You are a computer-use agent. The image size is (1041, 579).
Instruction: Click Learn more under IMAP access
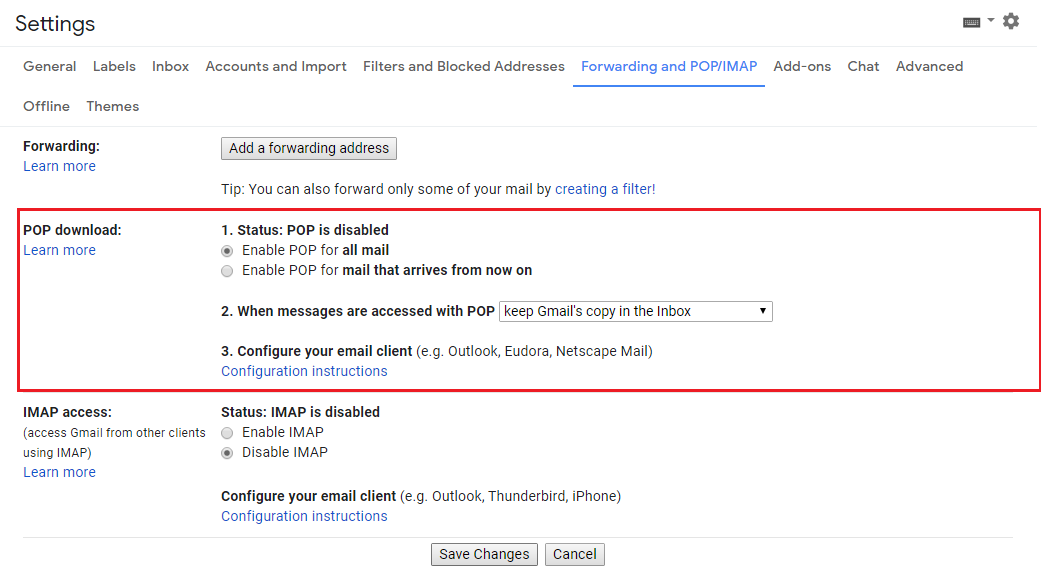click(59, 471)
